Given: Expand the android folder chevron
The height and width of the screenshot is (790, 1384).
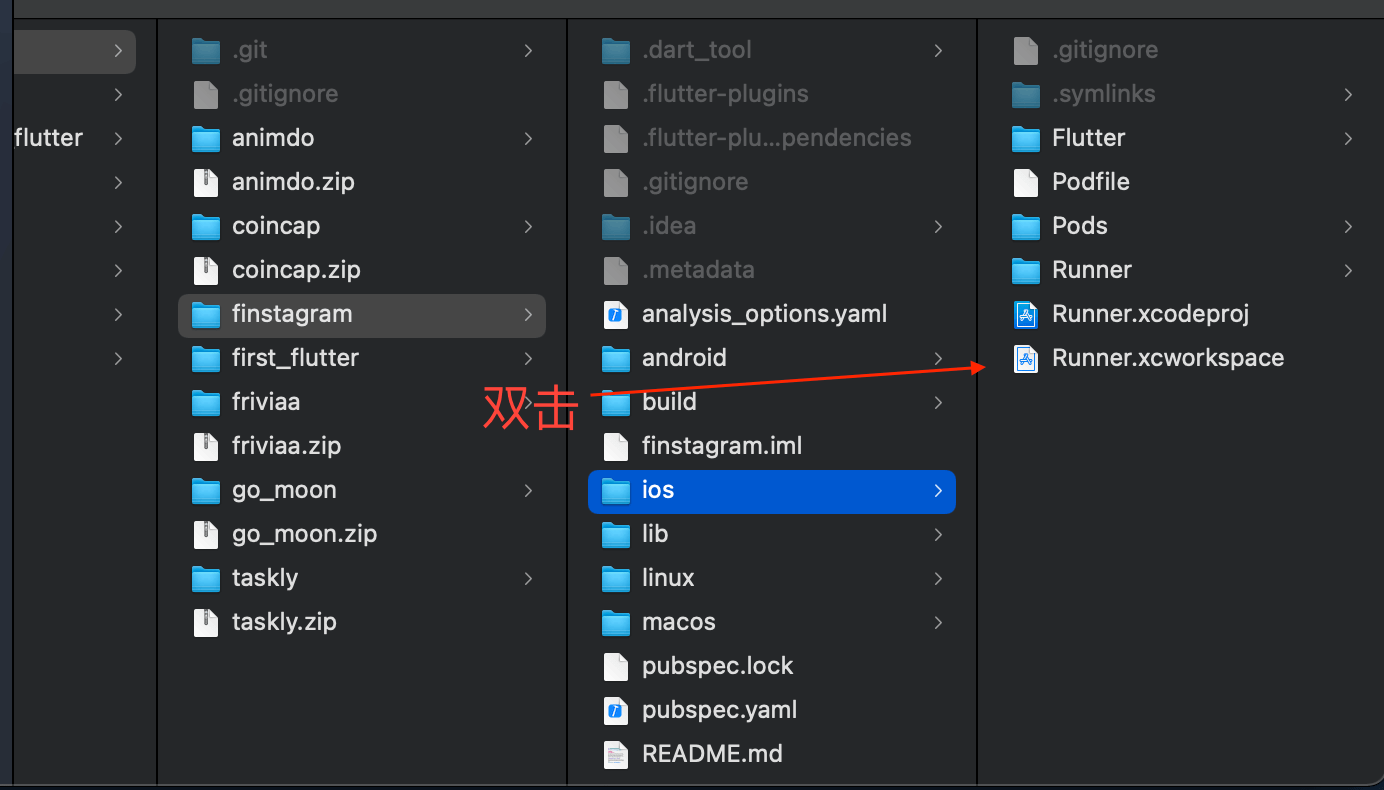Looking at the screenshot, I should click(938, 358).
